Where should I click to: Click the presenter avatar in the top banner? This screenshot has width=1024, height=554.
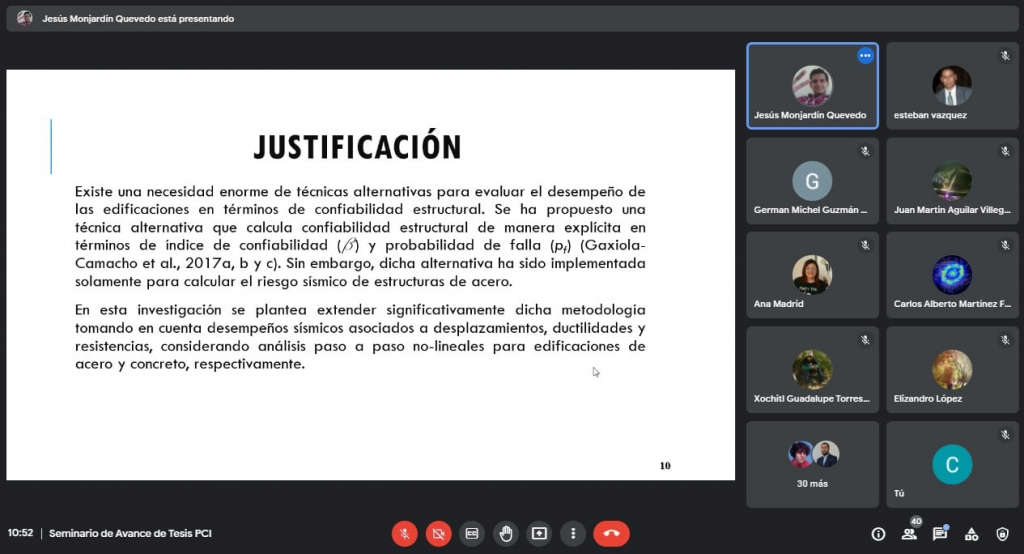pyautogui.click(x=25, y=18)
